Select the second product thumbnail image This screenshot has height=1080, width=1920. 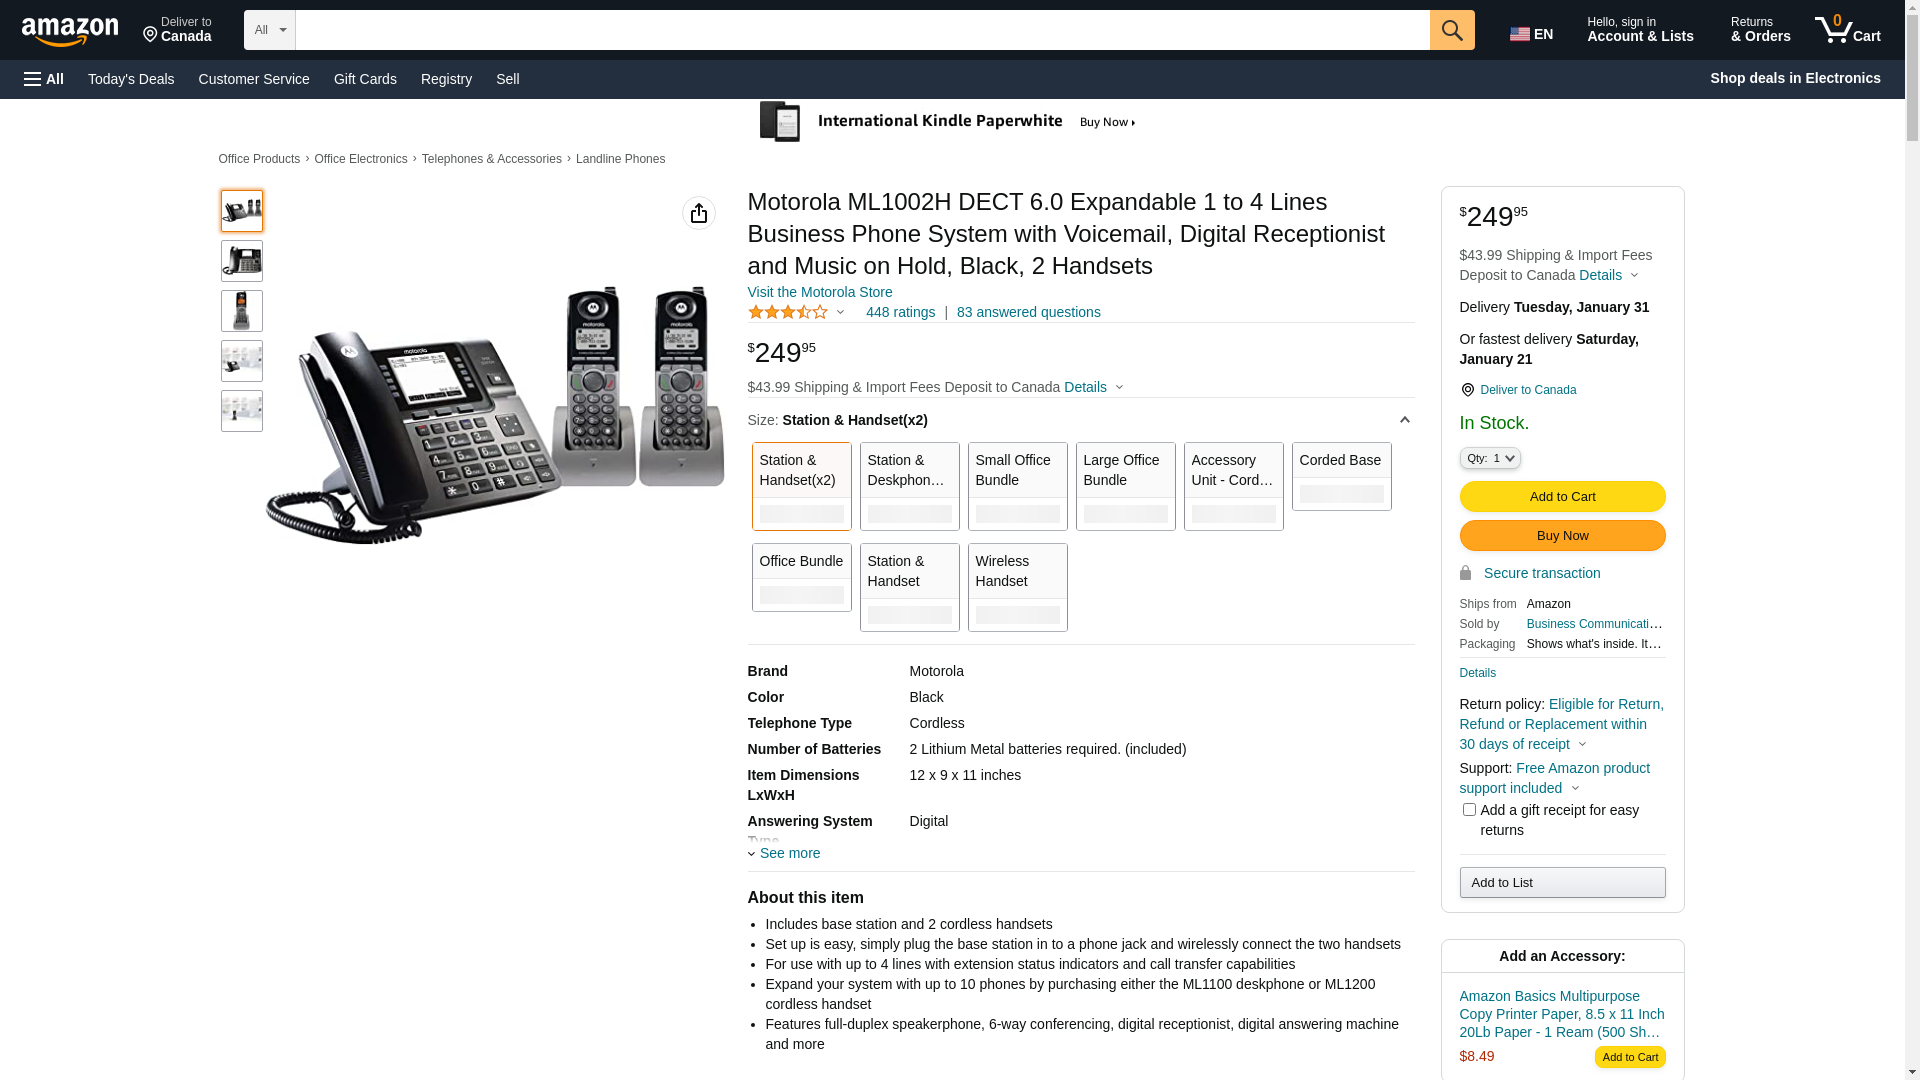click(x=242, y=261)
